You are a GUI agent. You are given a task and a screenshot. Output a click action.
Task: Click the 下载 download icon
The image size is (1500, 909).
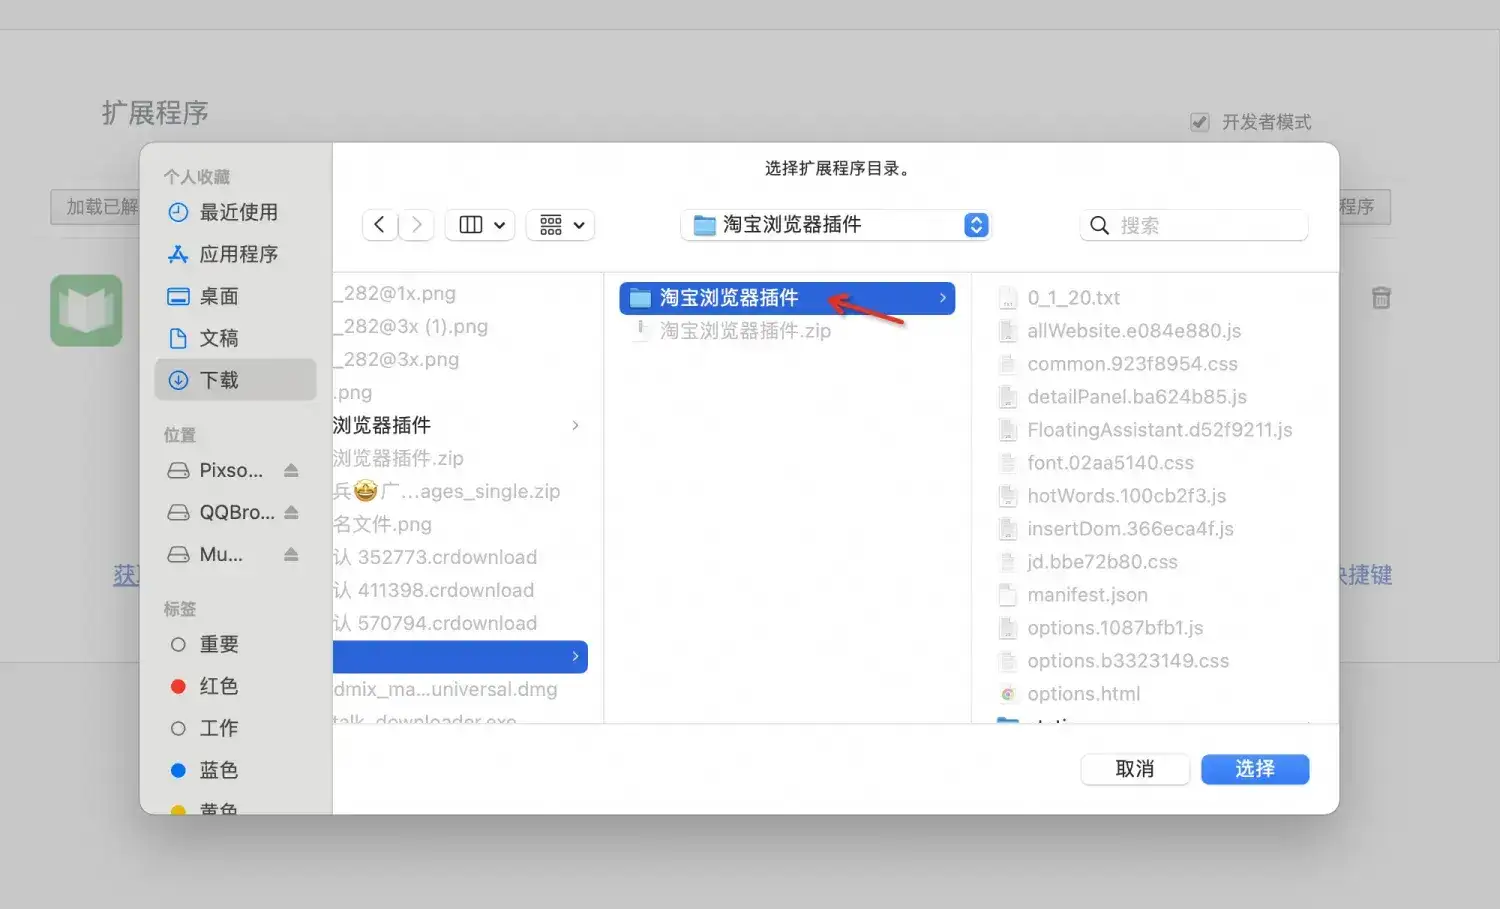178,380
